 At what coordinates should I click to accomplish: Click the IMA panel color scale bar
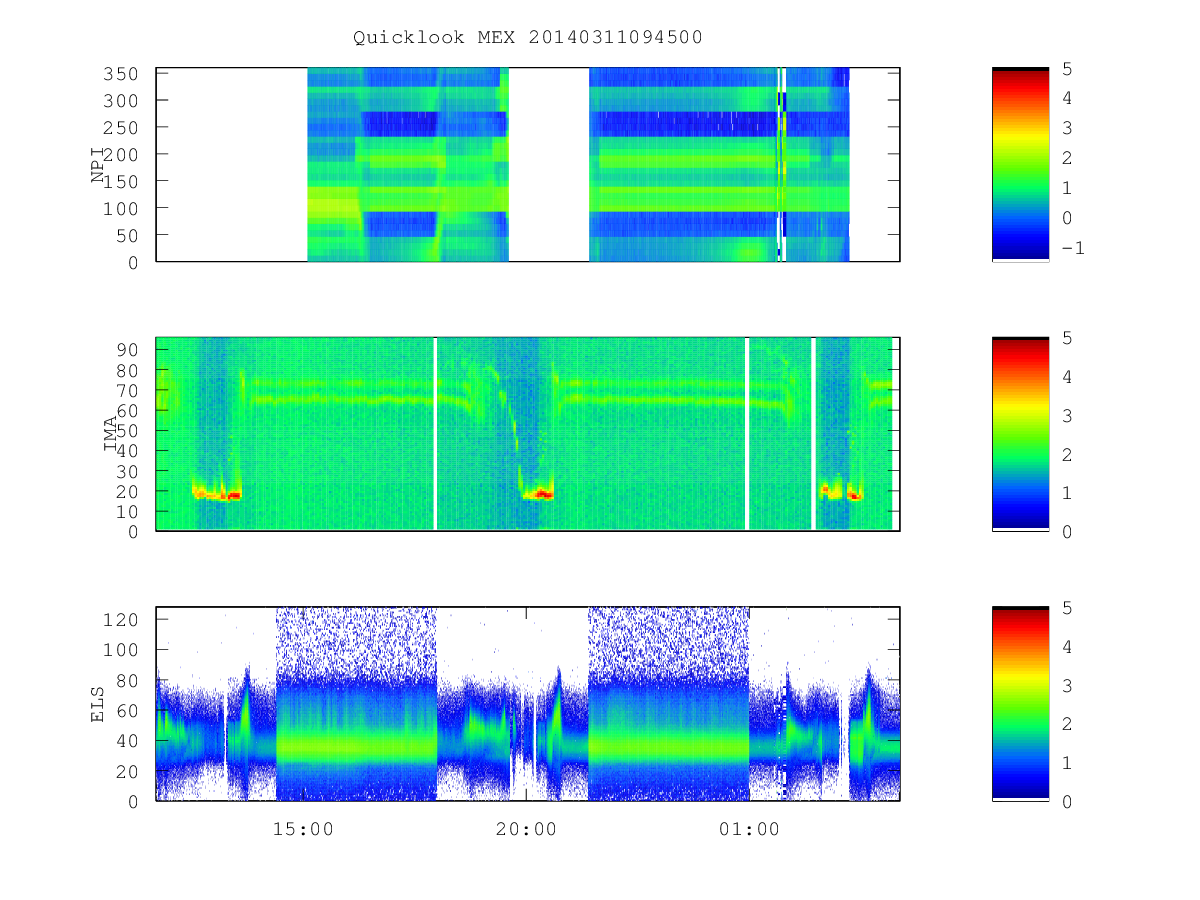coord(1020,434)
